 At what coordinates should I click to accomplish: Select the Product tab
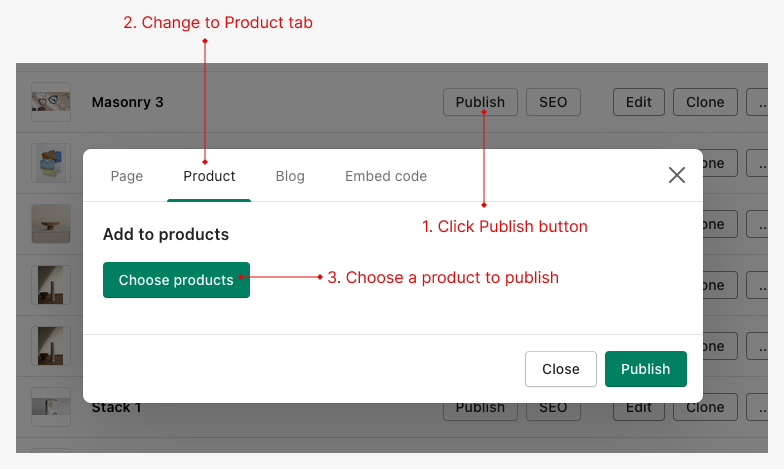(209, 176)
